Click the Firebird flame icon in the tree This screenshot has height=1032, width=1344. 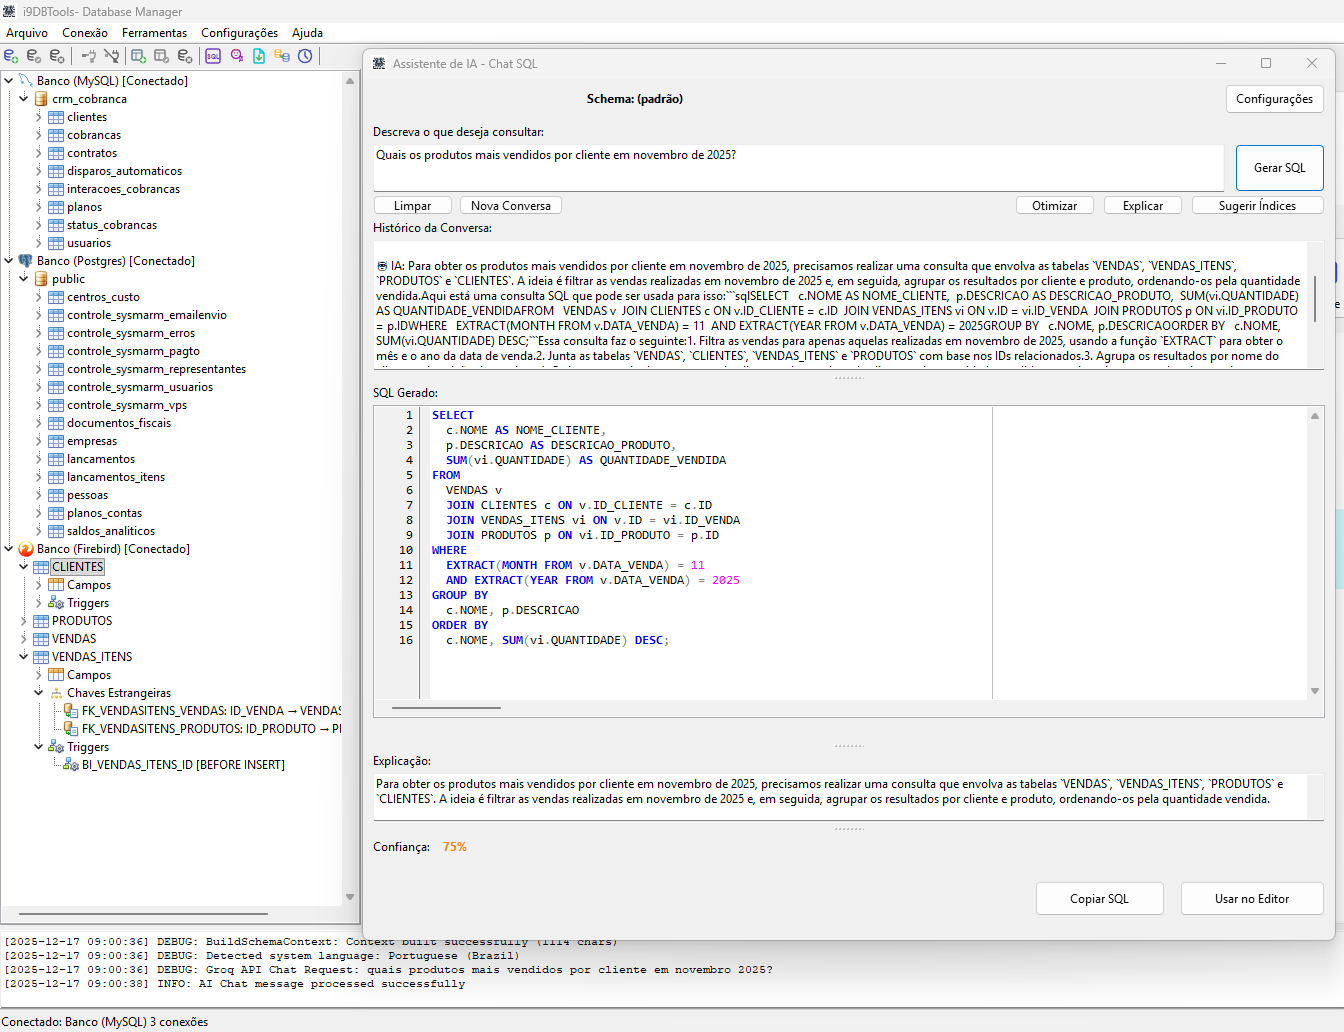pyautogui.click(x=26, y=548)
